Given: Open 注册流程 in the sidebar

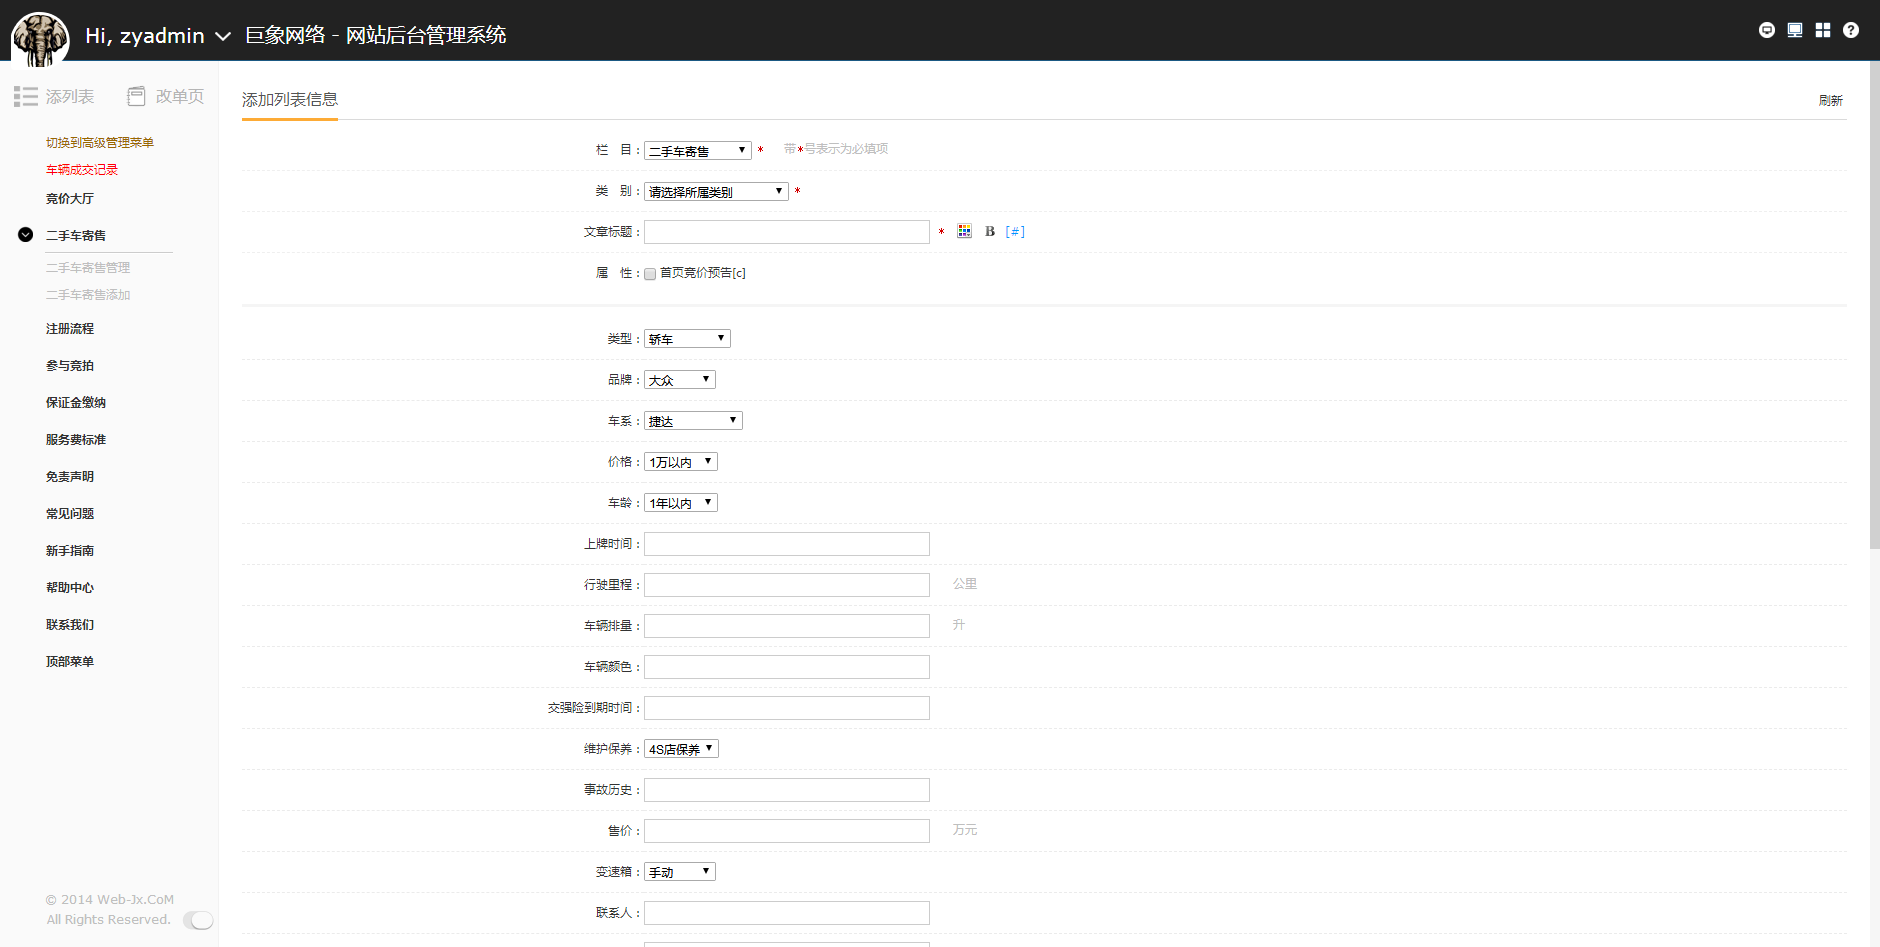Looking at the screenshot, I should 70,329.
